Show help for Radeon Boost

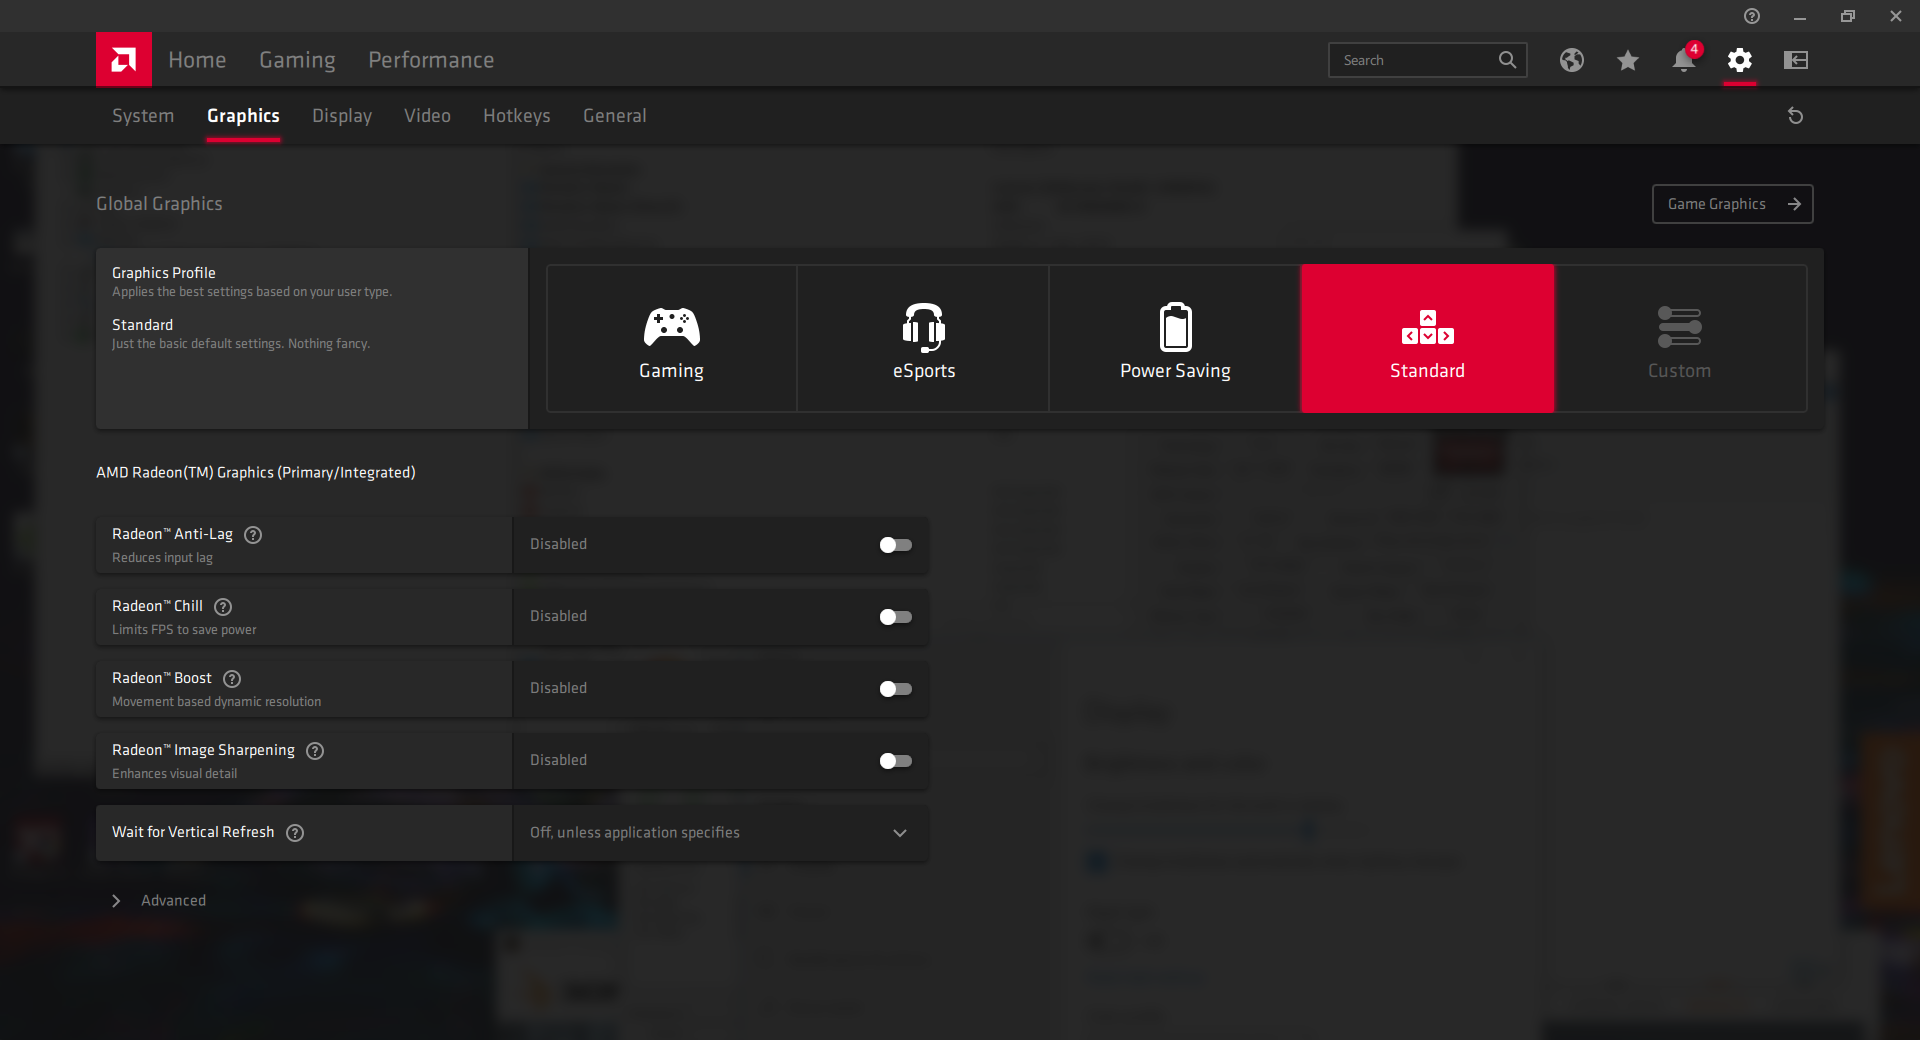coord(232,679)
